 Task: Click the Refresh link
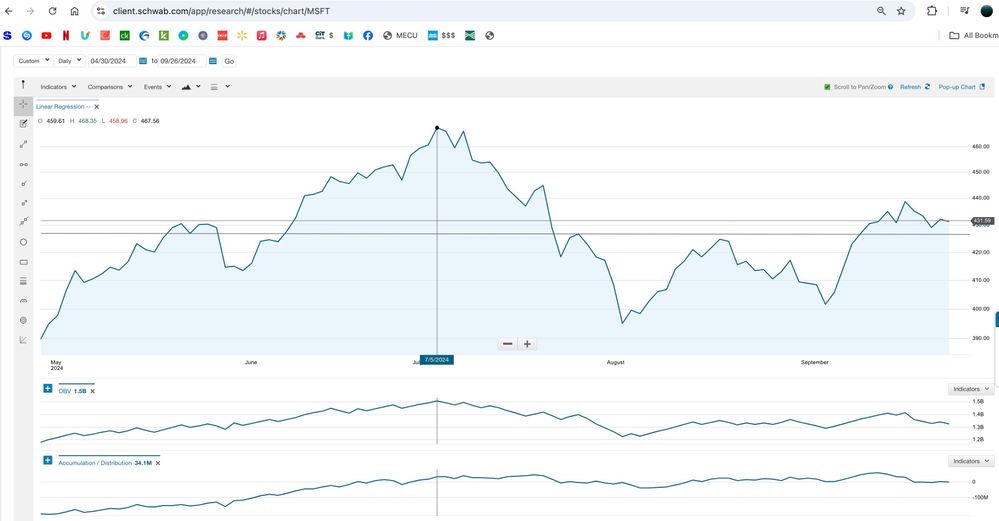pyautogui.click(x=915, y=87)
